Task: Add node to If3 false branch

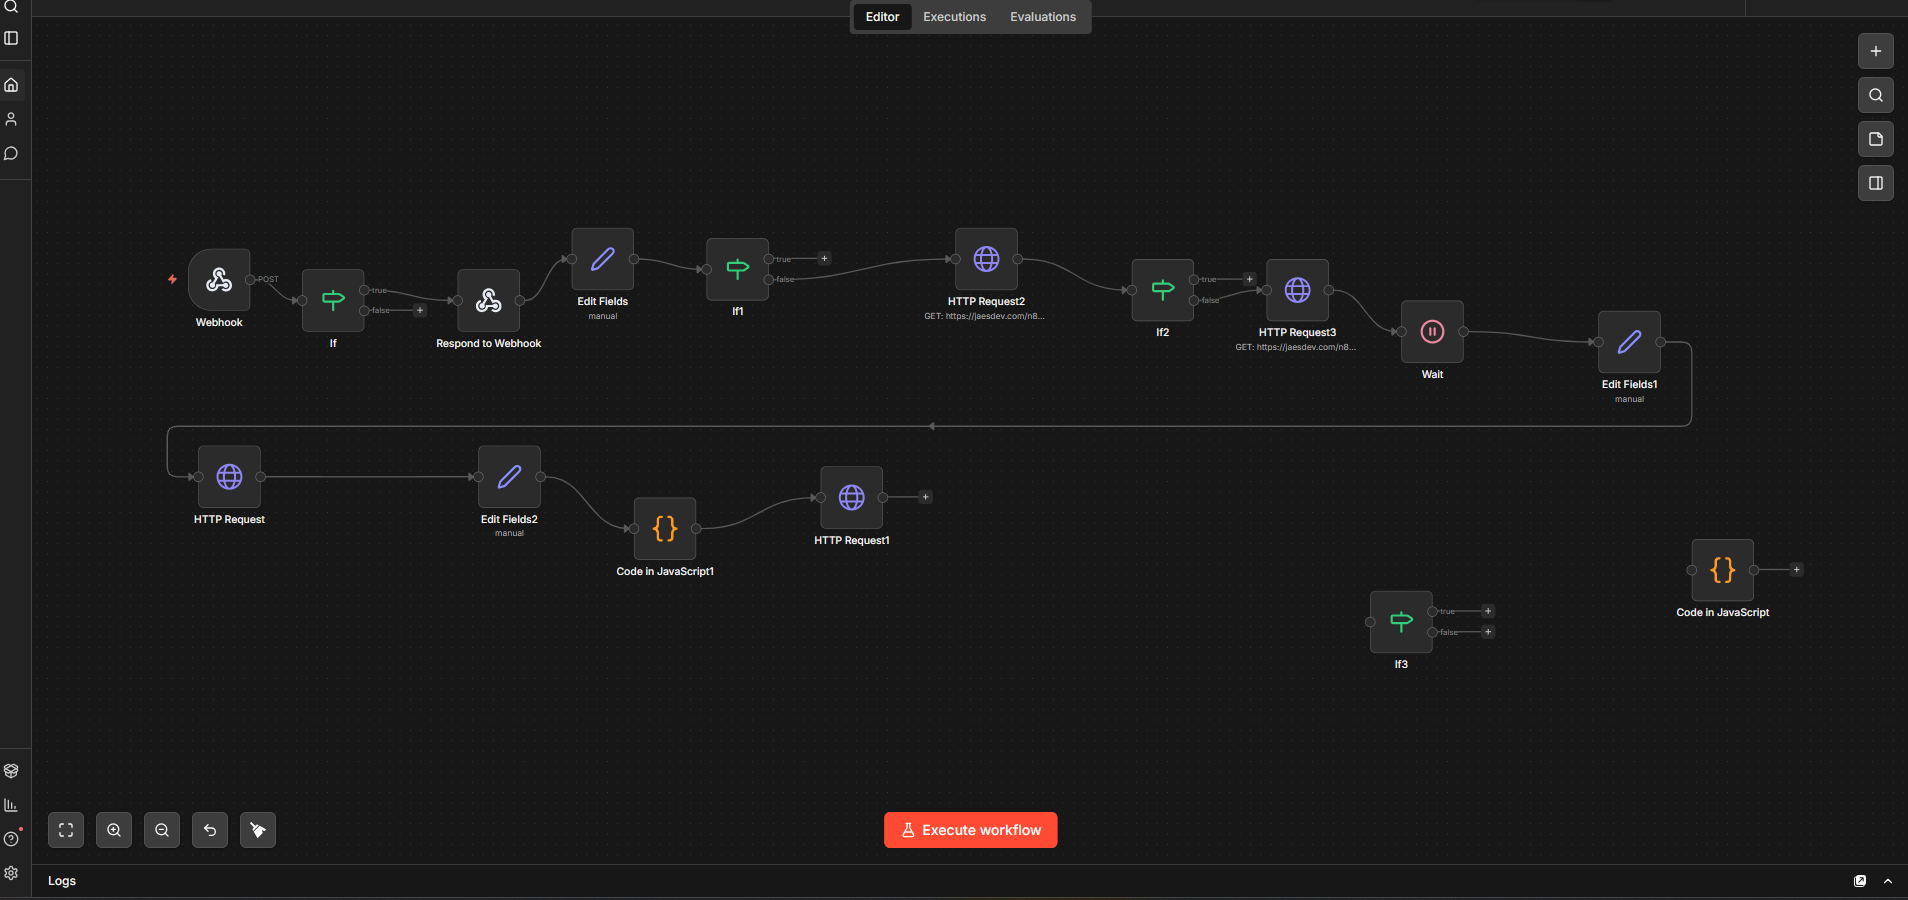Action: [x=1488, y=632]
